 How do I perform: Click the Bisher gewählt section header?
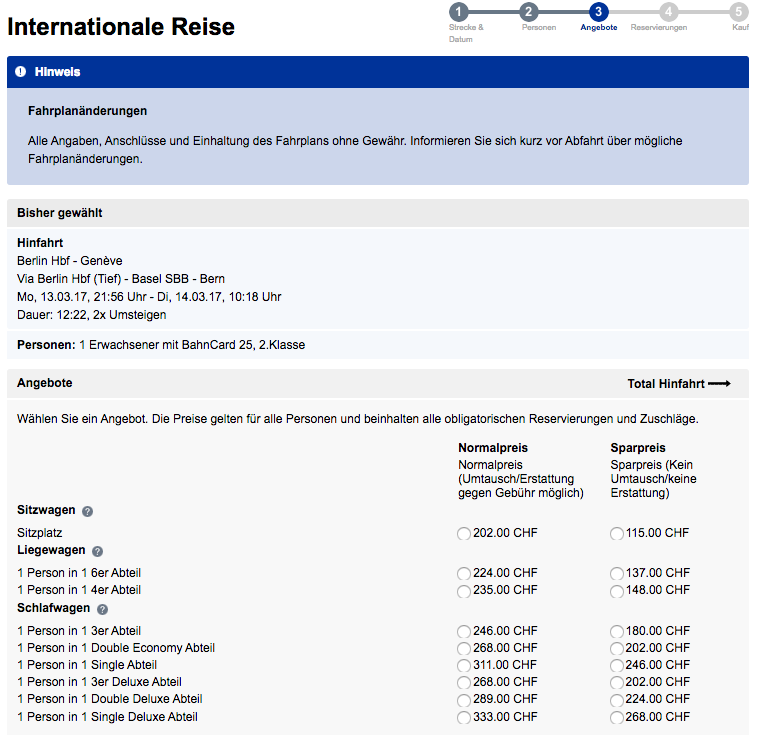60,213
